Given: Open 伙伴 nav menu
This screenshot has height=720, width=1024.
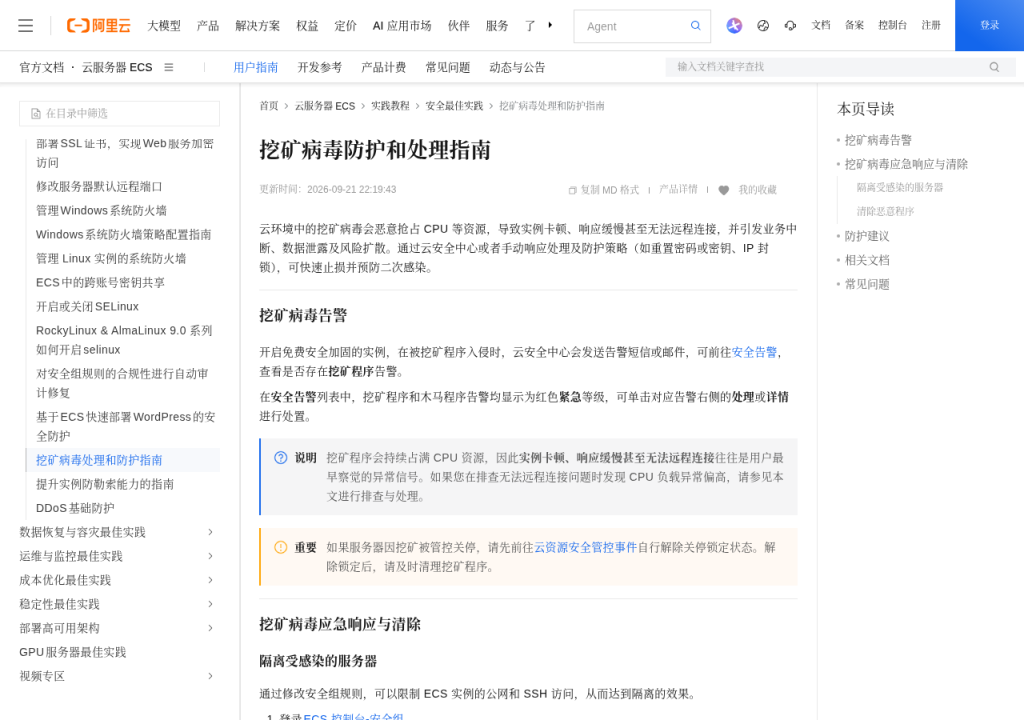Looking at the screenshot, I should point(458,25).
